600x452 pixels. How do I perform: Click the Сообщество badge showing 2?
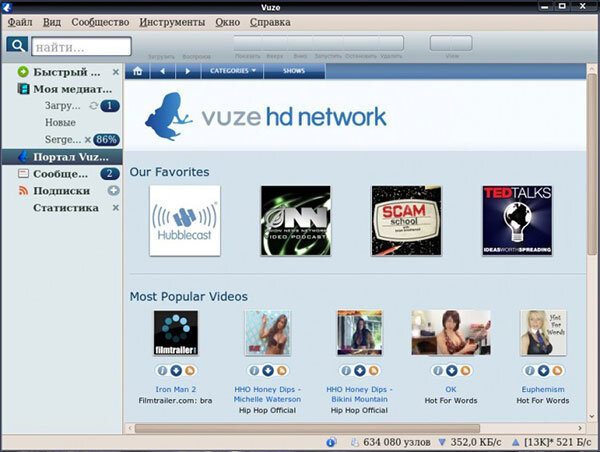[110, 174]
